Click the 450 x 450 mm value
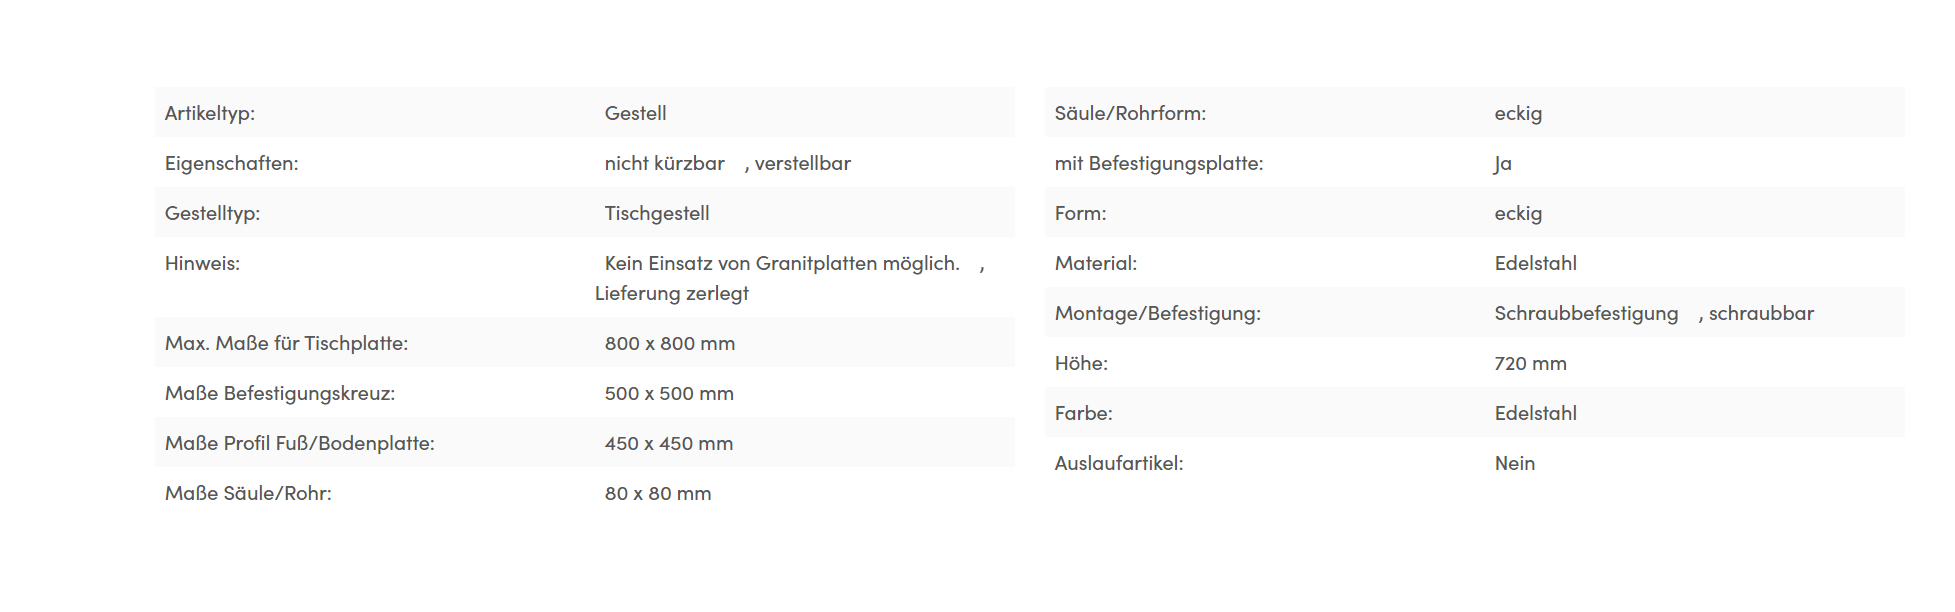This screenshot has height=612, width=1955. 669,443
